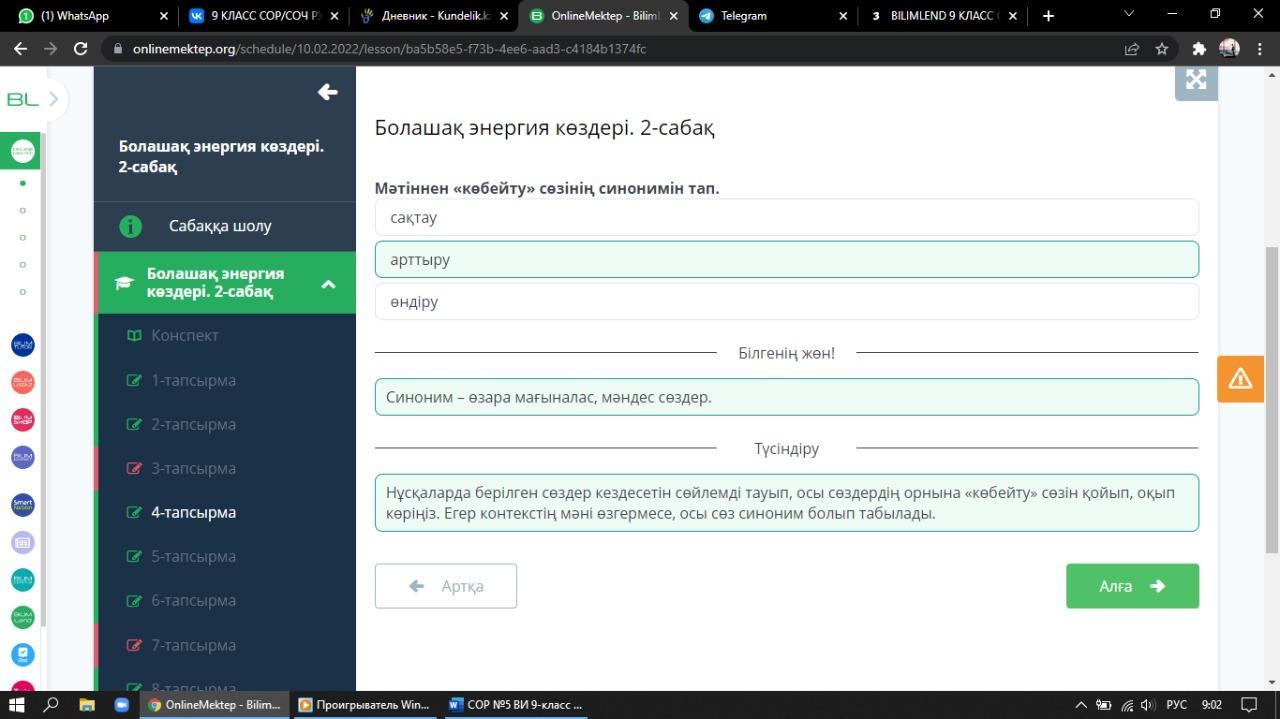Click the orange warning report icon
1280x719 pixels.
pyautogui.click(x=1240, y=378)
